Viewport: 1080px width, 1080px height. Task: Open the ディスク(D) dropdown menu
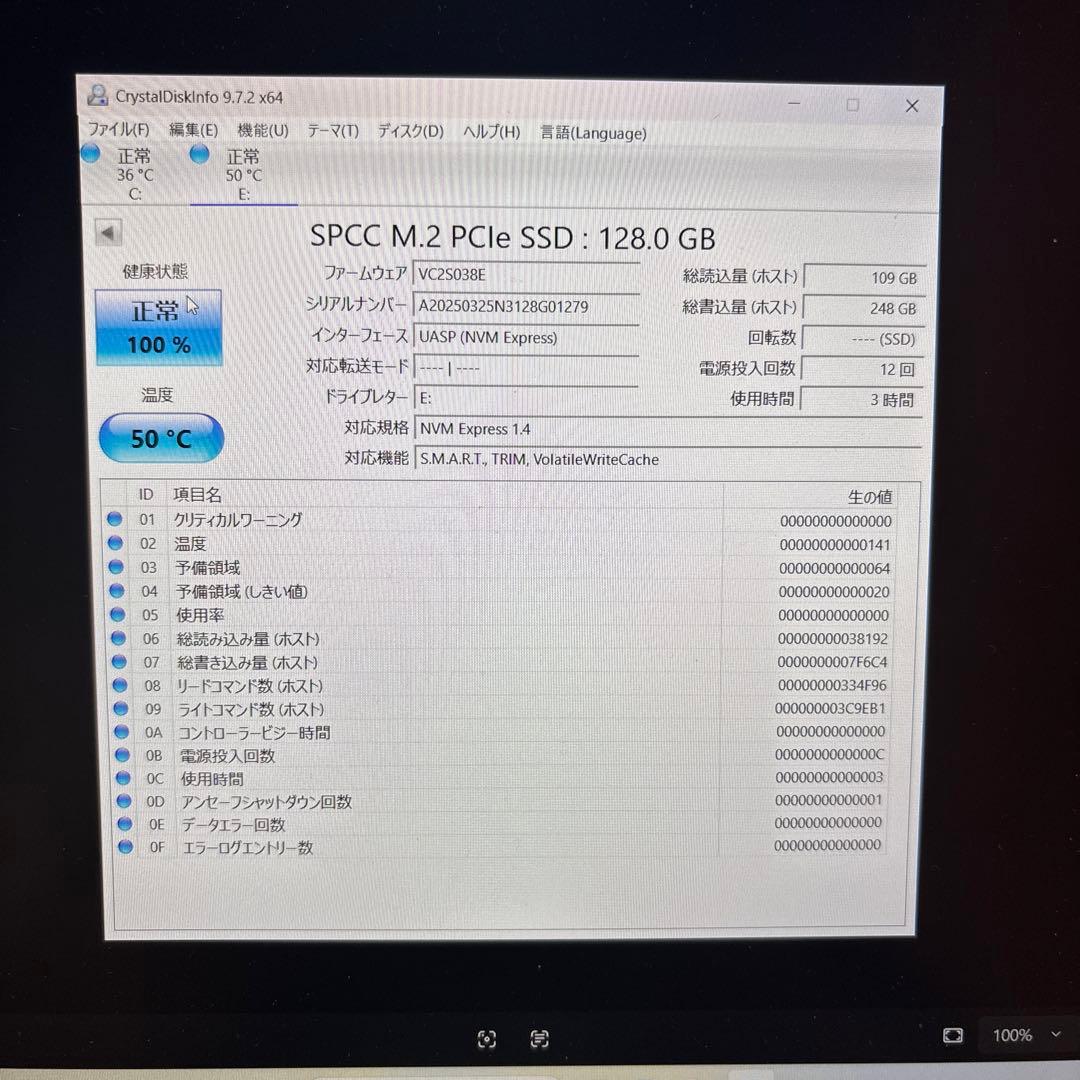(x=409, y=130)
